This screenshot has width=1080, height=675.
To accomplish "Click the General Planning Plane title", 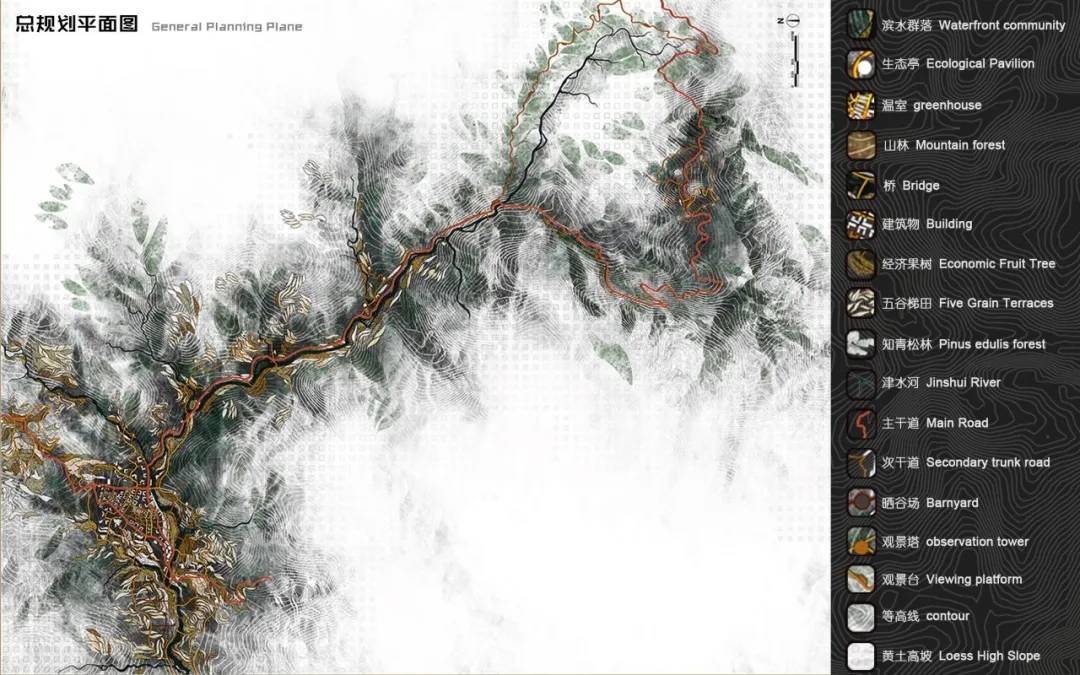I will (x=226, y=27).
